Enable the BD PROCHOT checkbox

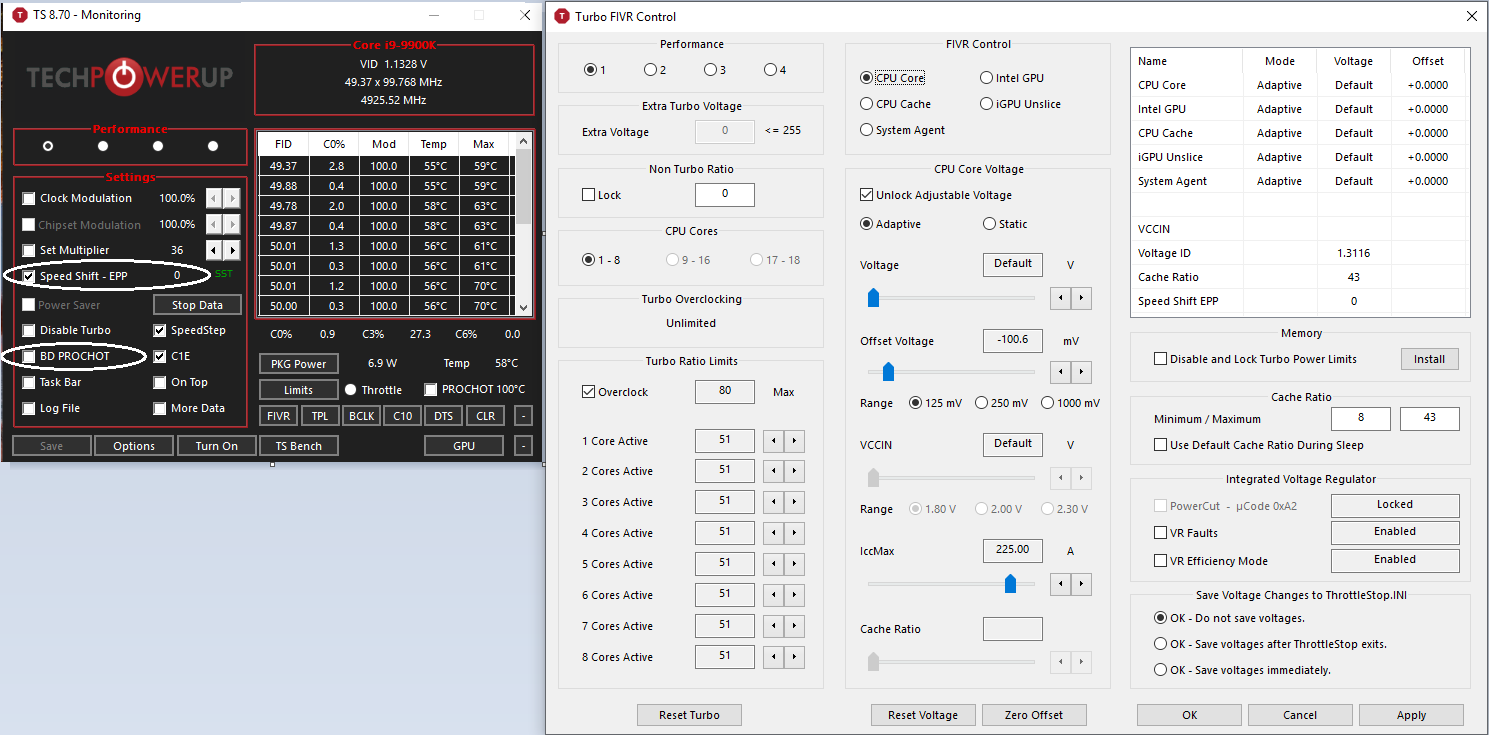pos(29,356)
